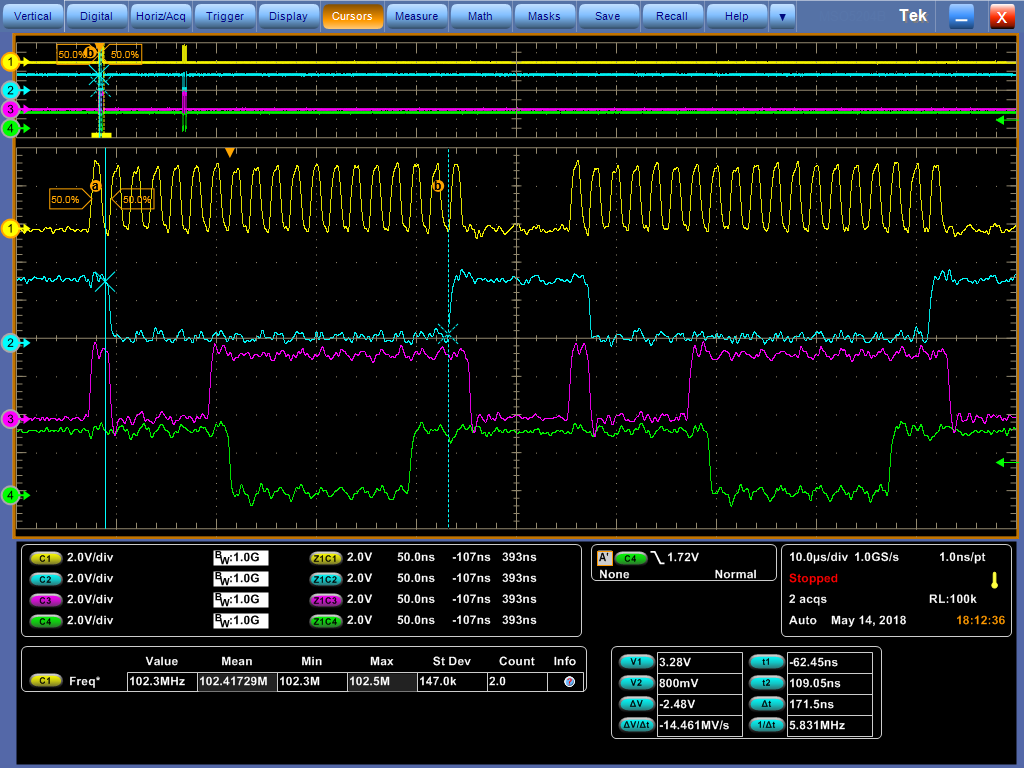This screenshot has height=768, width=1024.
Task: Toggle channel 2 waveform marker on the graticule
Action: [x=10, y=342]
